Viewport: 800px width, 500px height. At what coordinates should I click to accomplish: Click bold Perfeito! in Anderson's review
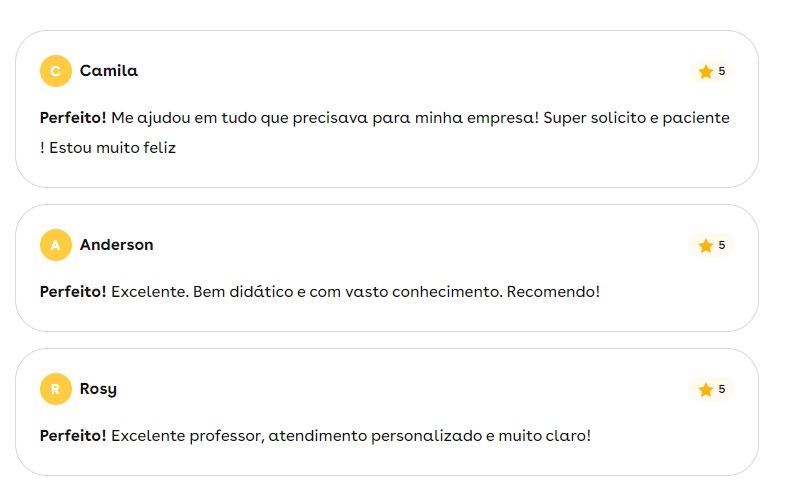tap(73, 292)
